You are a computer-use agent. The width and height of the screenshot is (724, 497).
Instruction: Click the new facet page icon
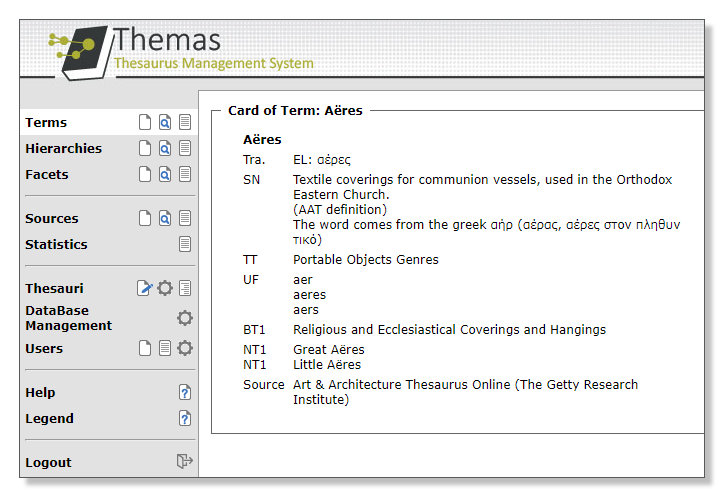[145, 174]
